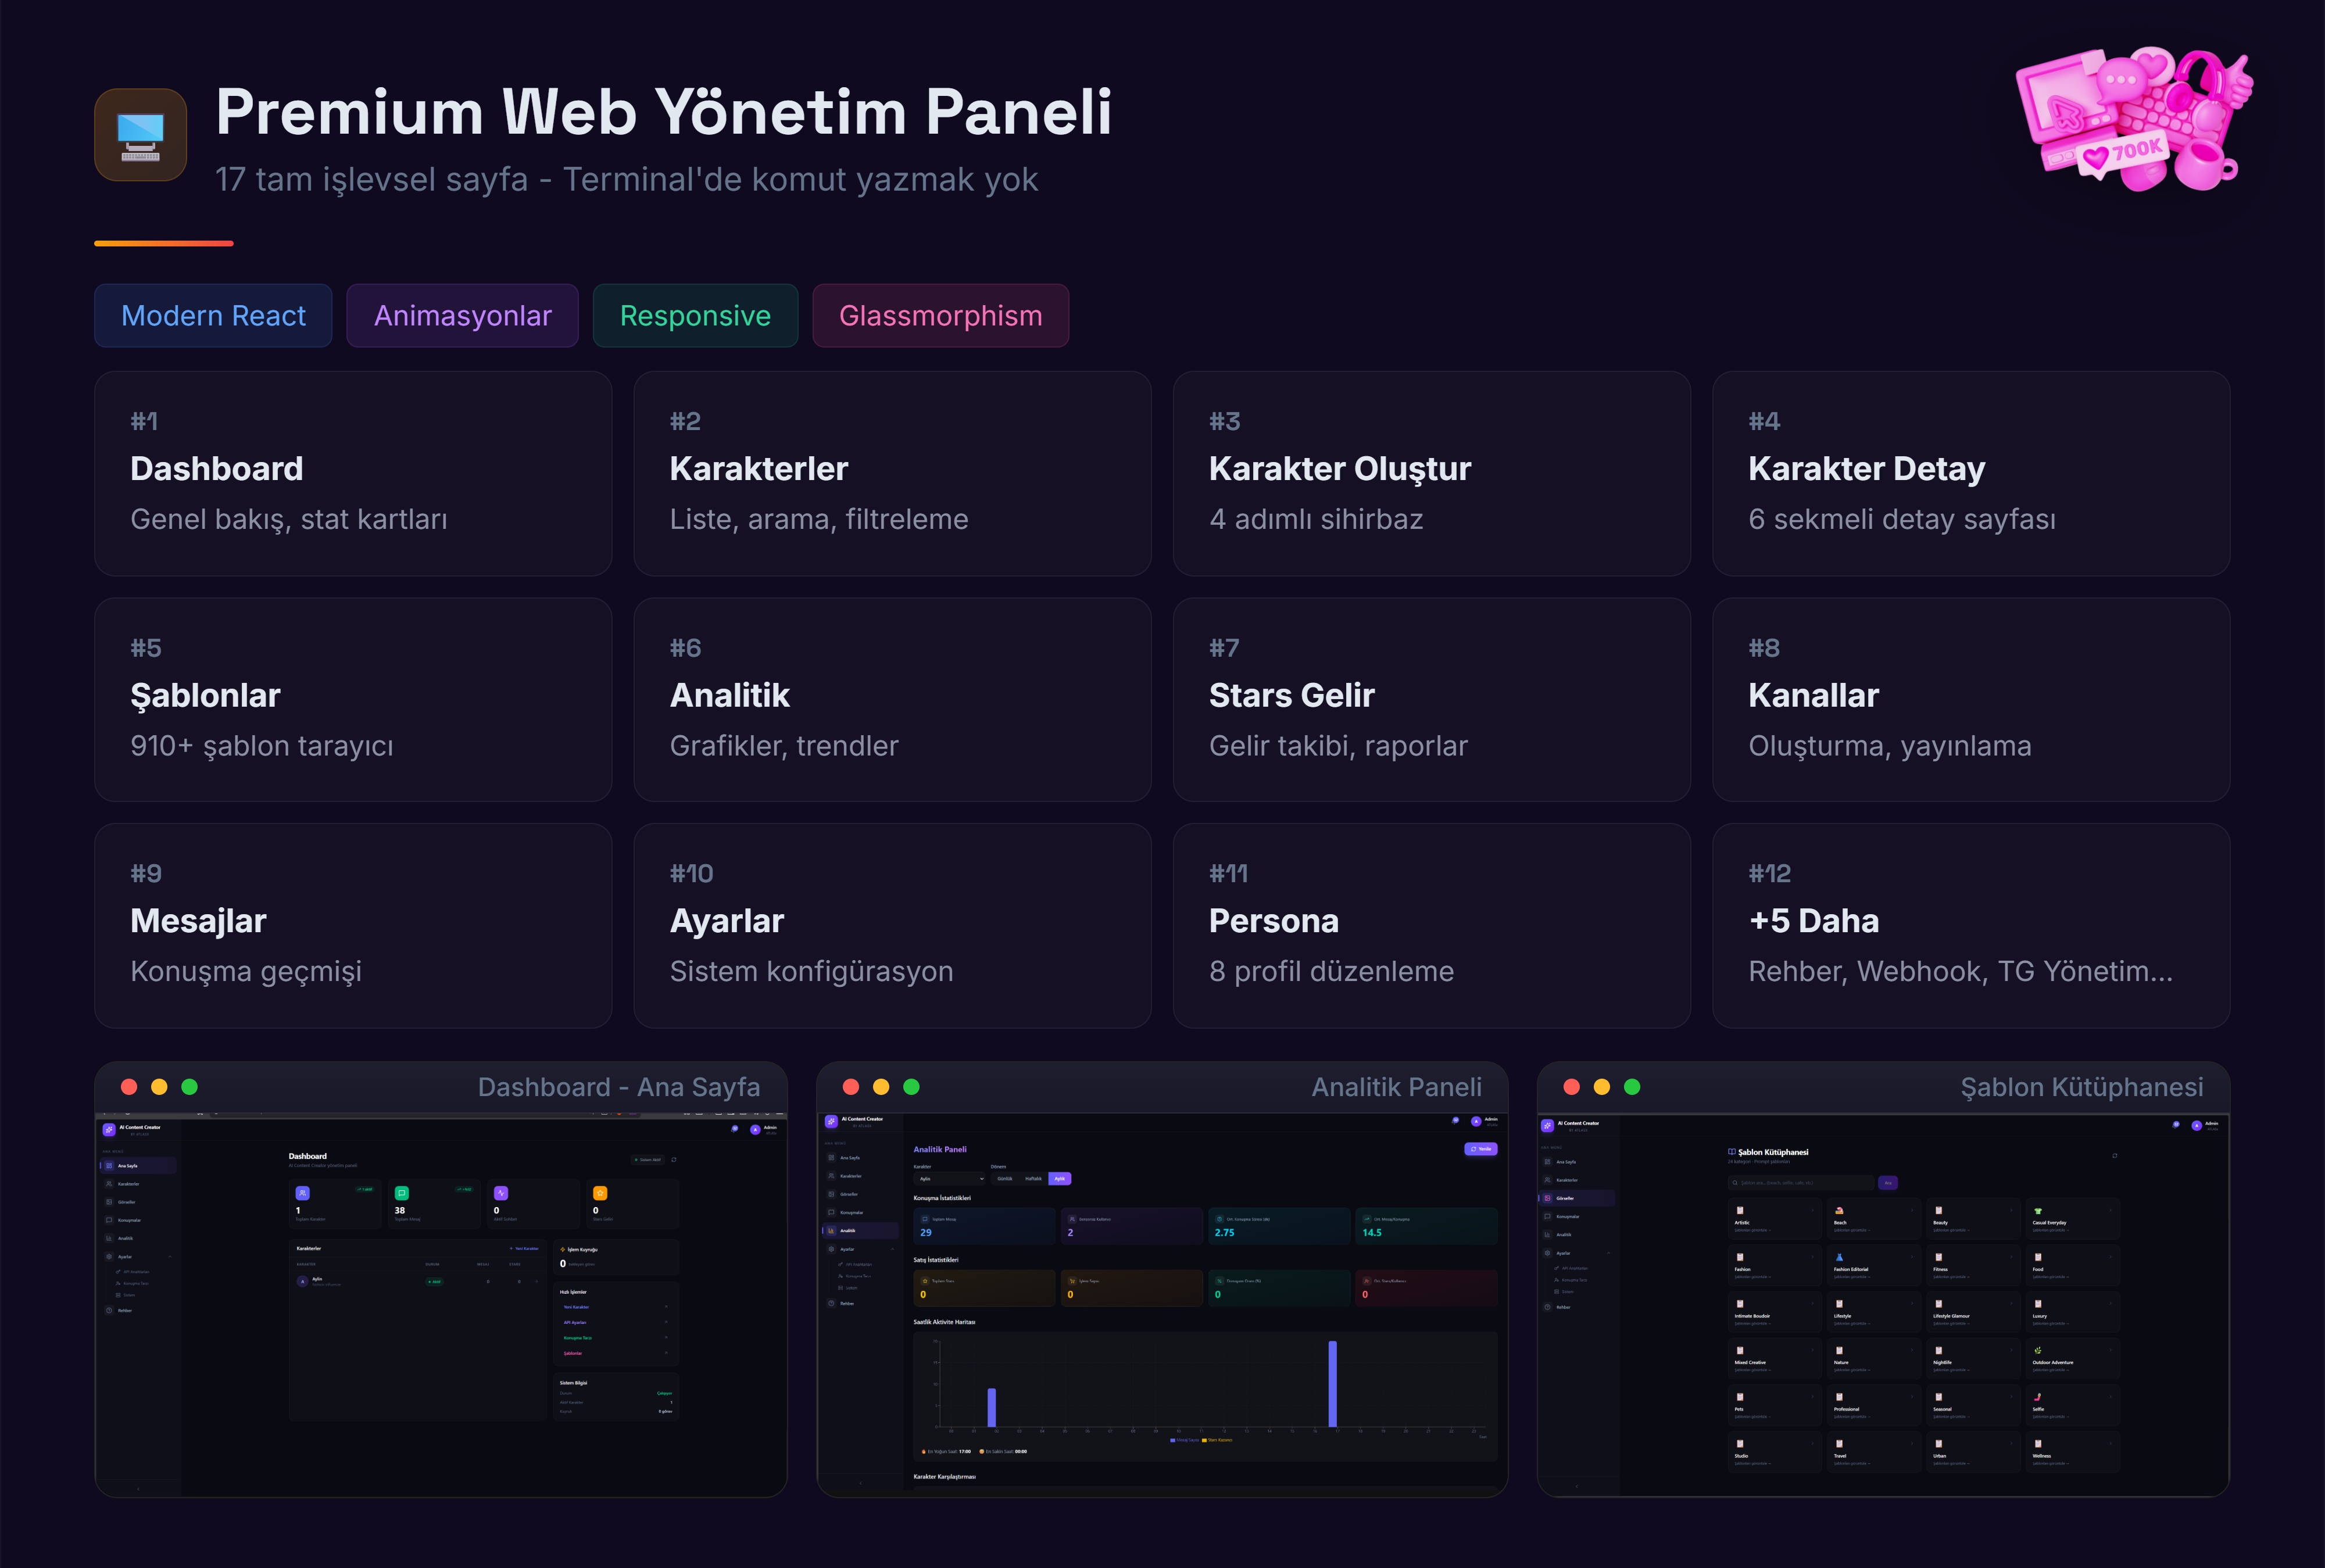2325x1568 pixels.
Task: Expand the Artistic card chevron arrow
Action: pyautogui.click(x=1813, y=1211)
